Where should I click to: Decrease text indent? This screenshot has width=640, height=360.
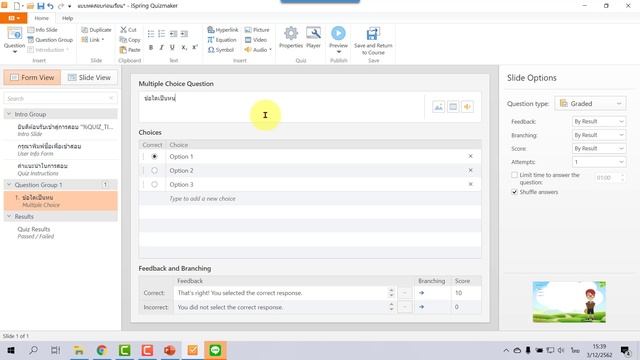[x=173, y=33]
